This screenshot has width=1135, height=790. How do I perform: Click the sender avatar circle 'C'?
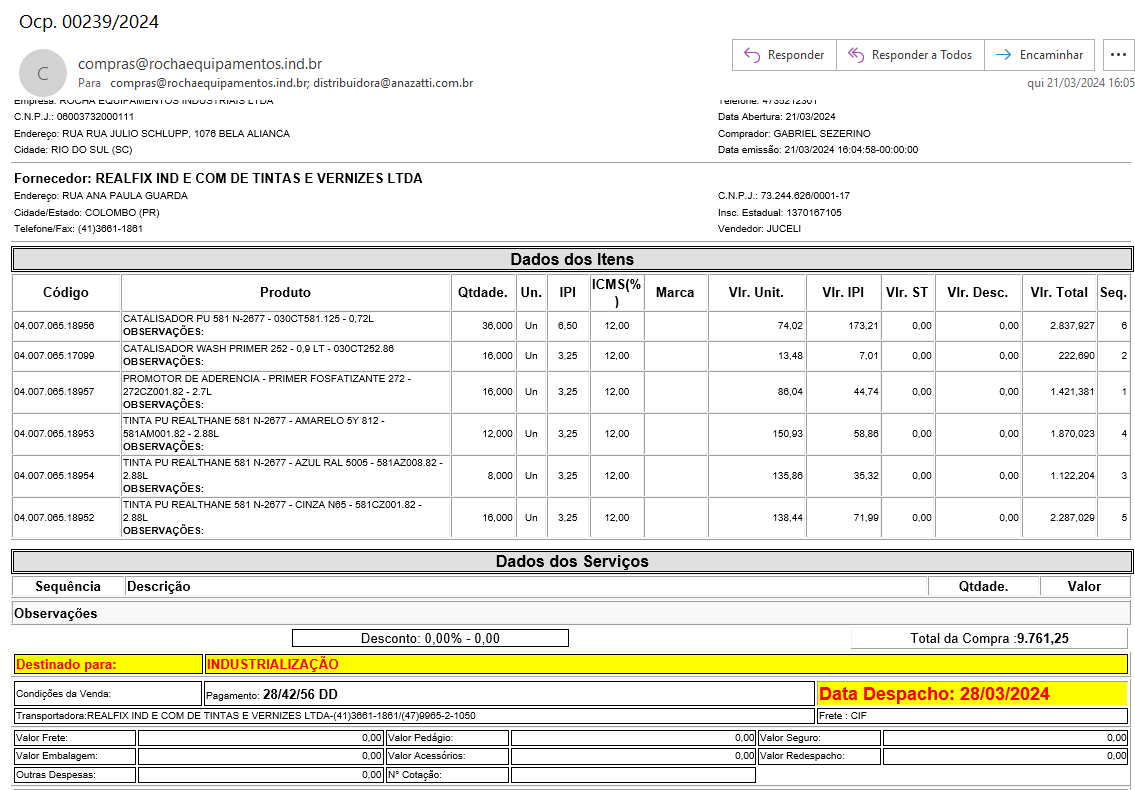coord(42,73)
